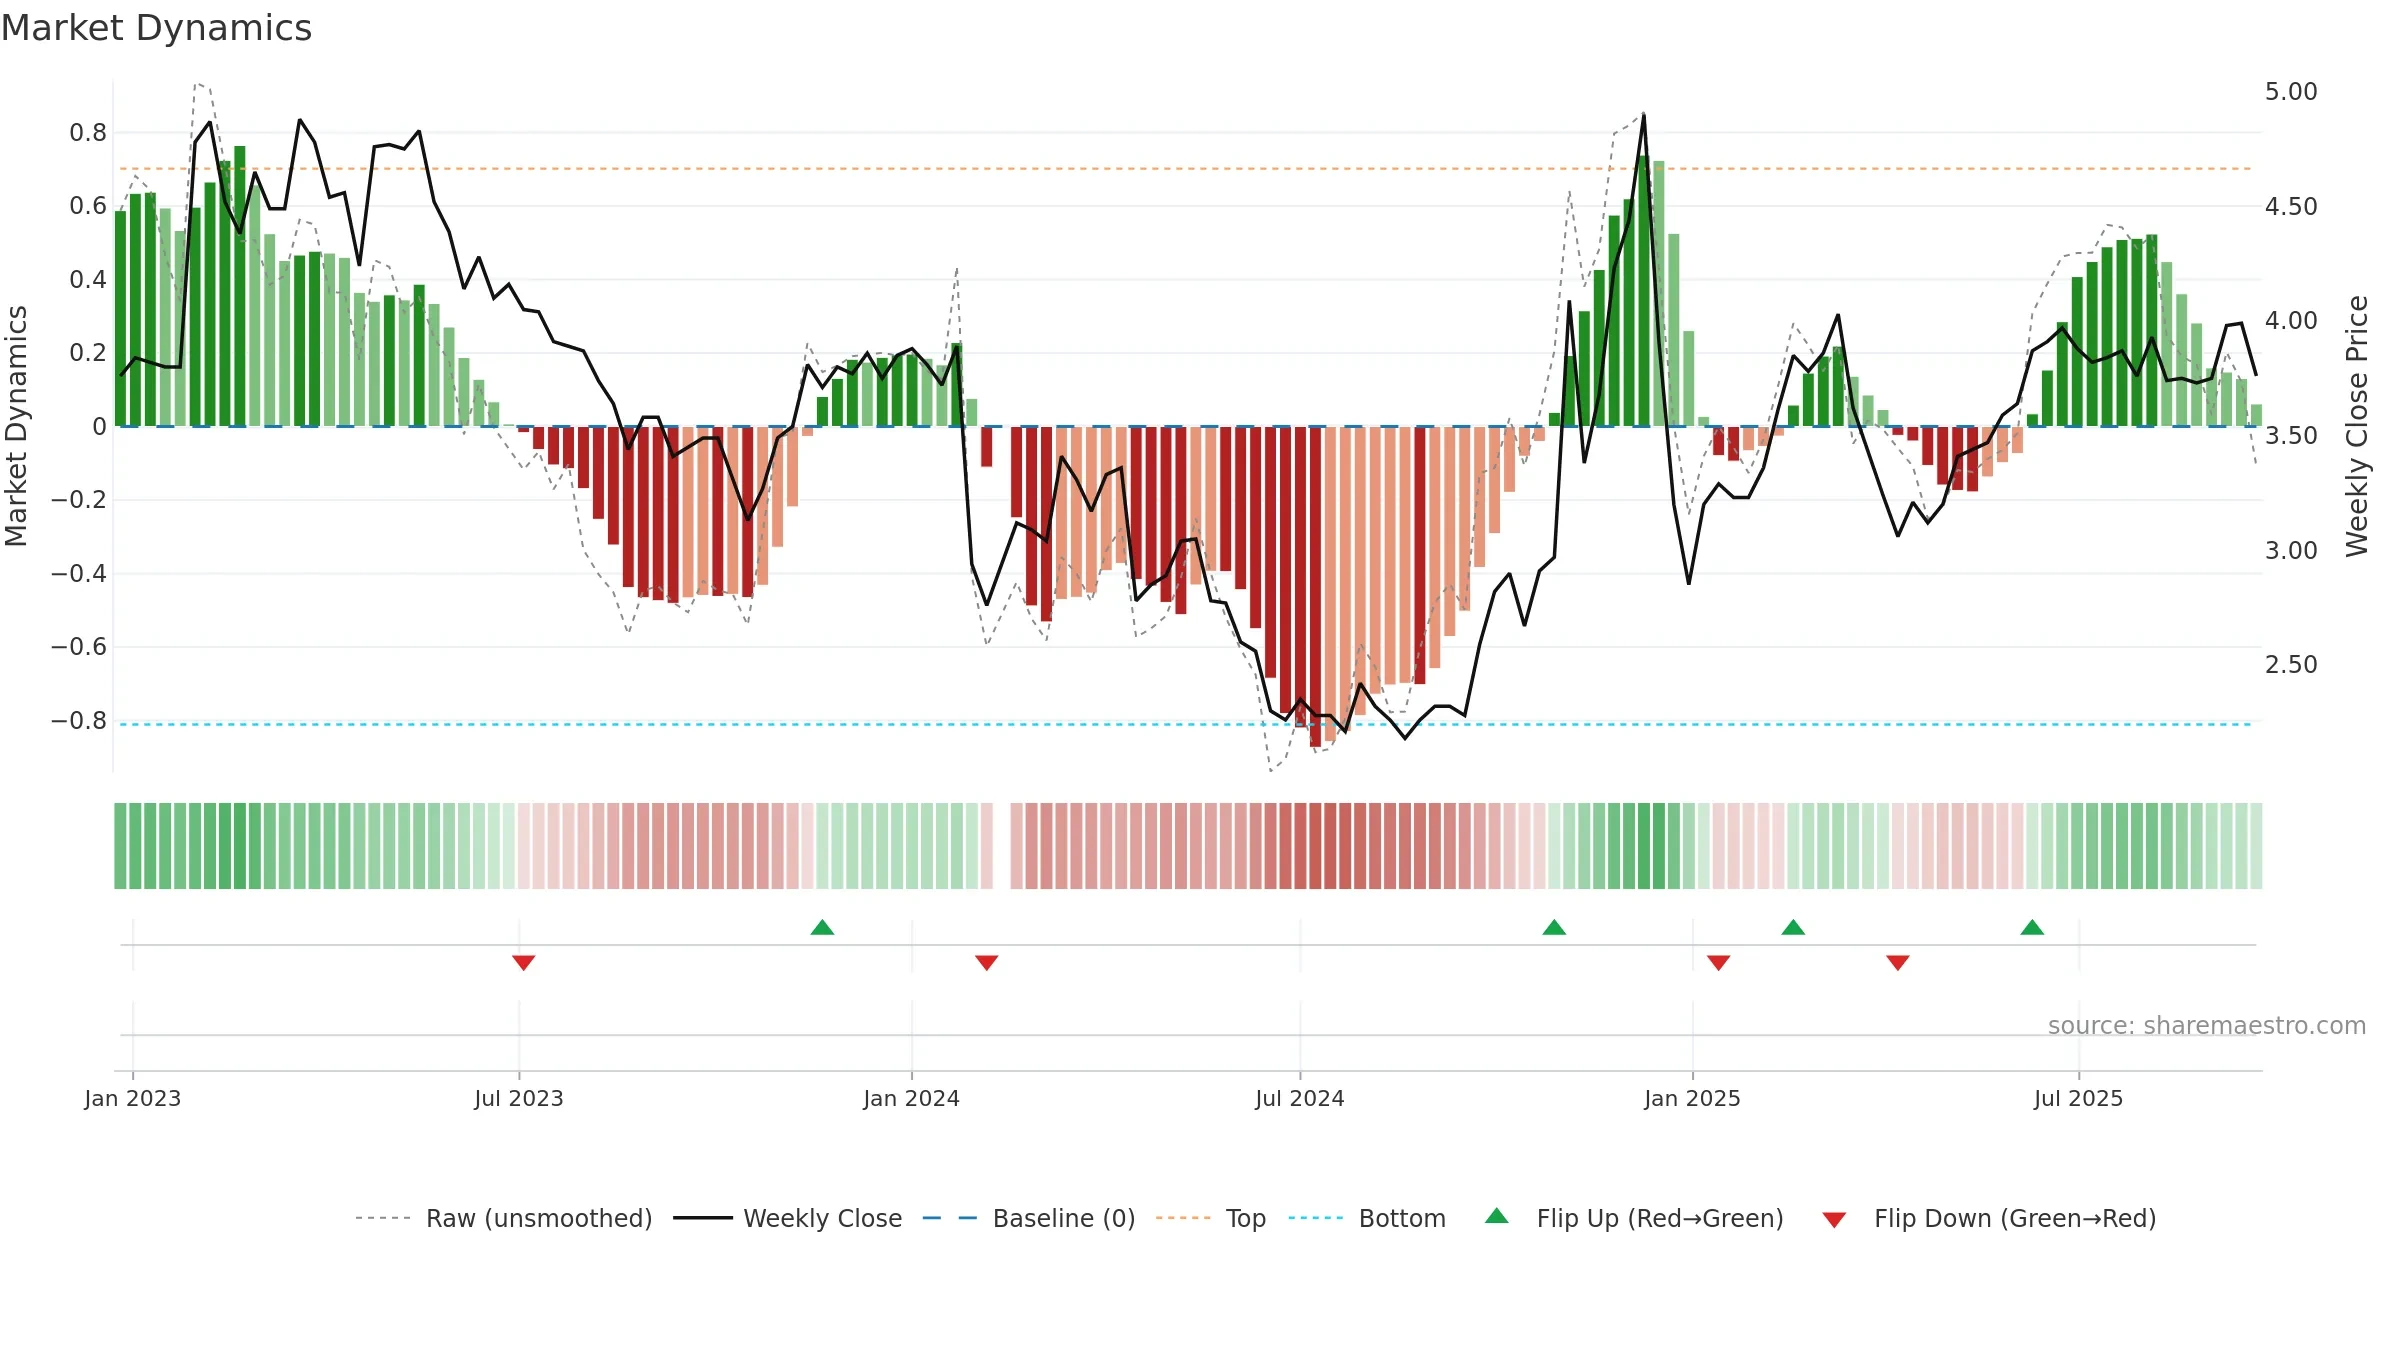Click the Weekly Close Price axis title
Image resolution: width=2400 pixels, height=1350 pixels.
tap(2357, 426)
